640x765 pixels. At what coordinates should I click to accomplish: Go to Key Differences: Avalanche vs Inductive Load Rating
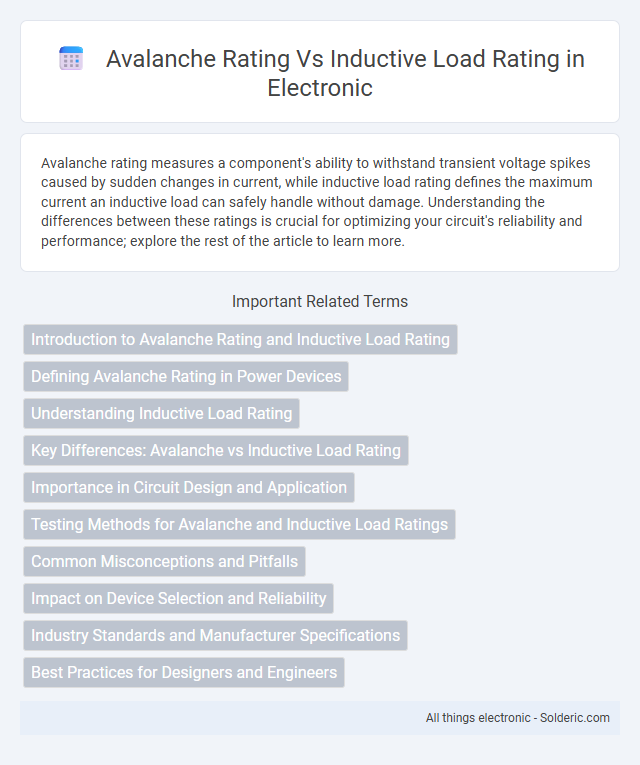(x=216, y=450)
